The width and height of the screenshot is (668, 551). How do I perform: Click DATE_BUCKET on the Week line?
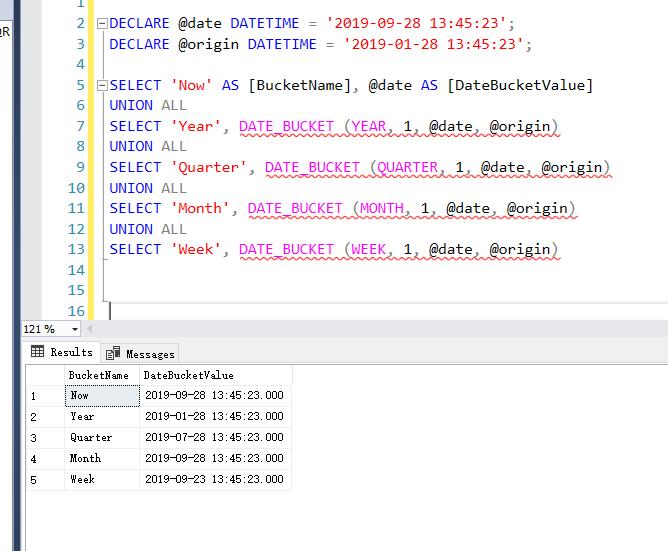pos(286,249)
